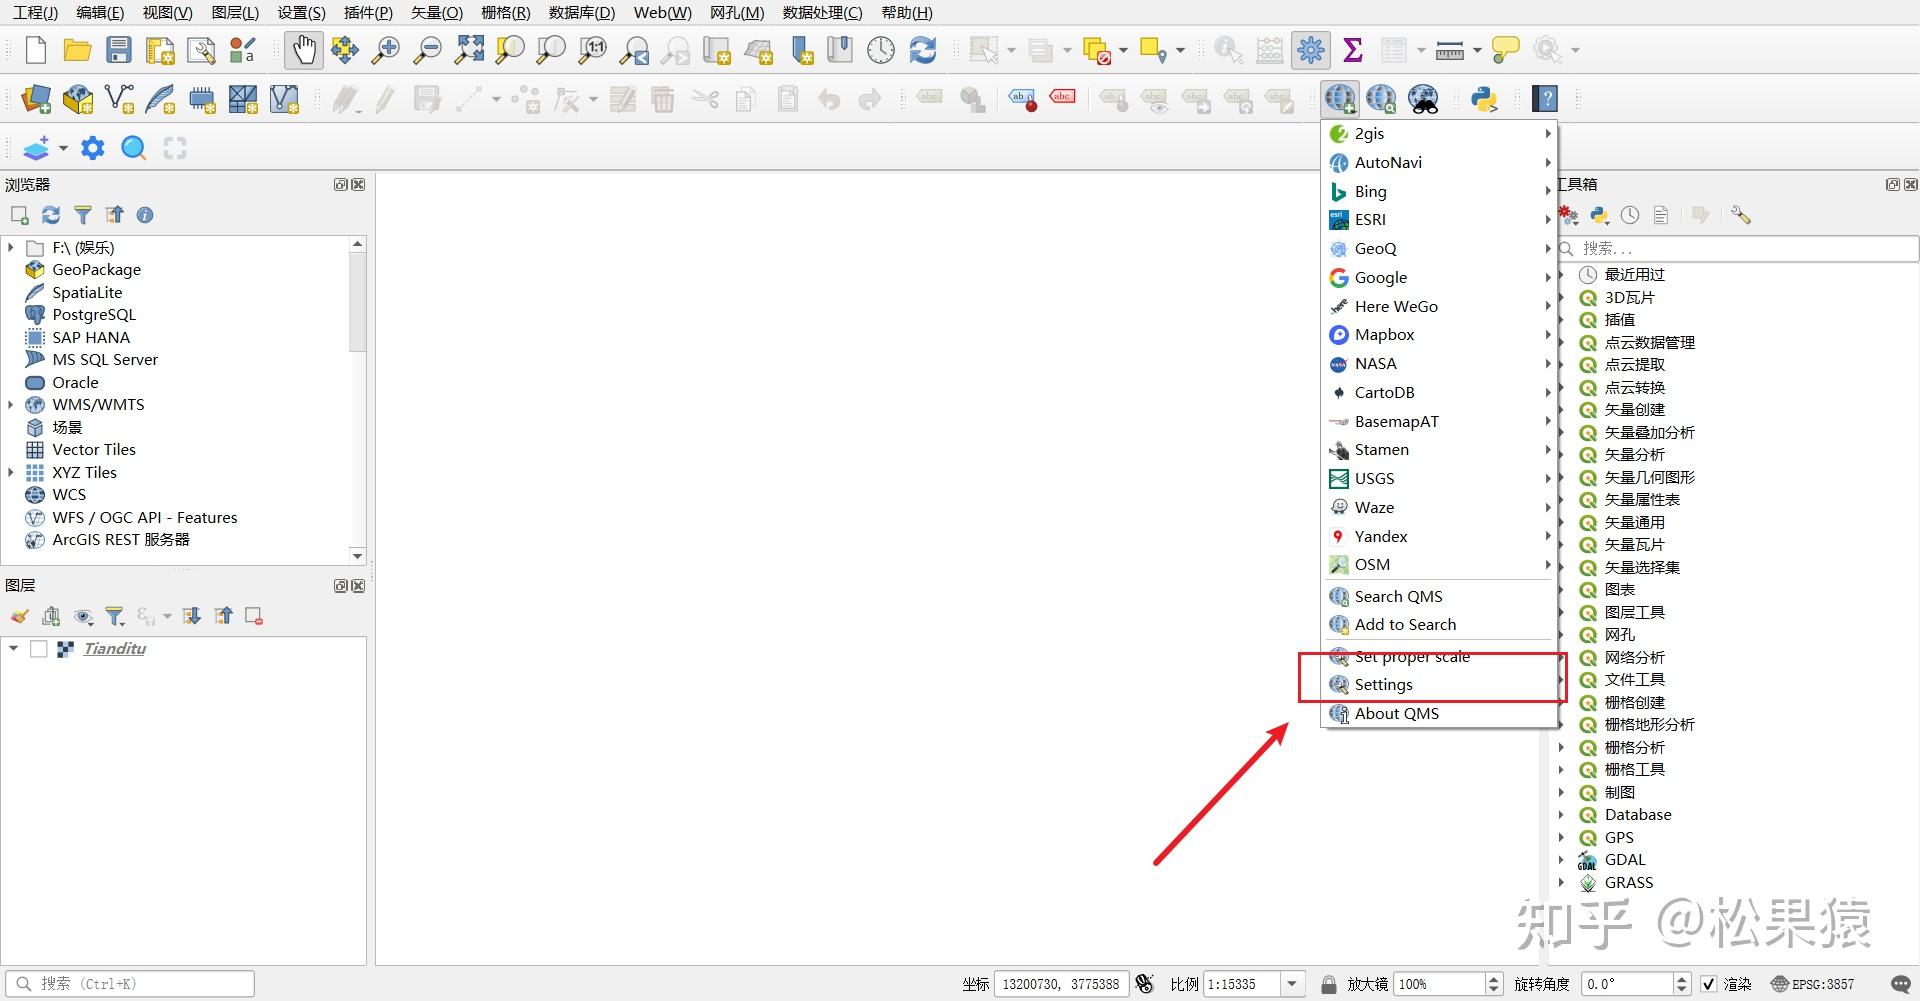This screenshot has height=1001, width=1920.
Task: Click the Zoom Full extent icon
Action: [469, 50]
